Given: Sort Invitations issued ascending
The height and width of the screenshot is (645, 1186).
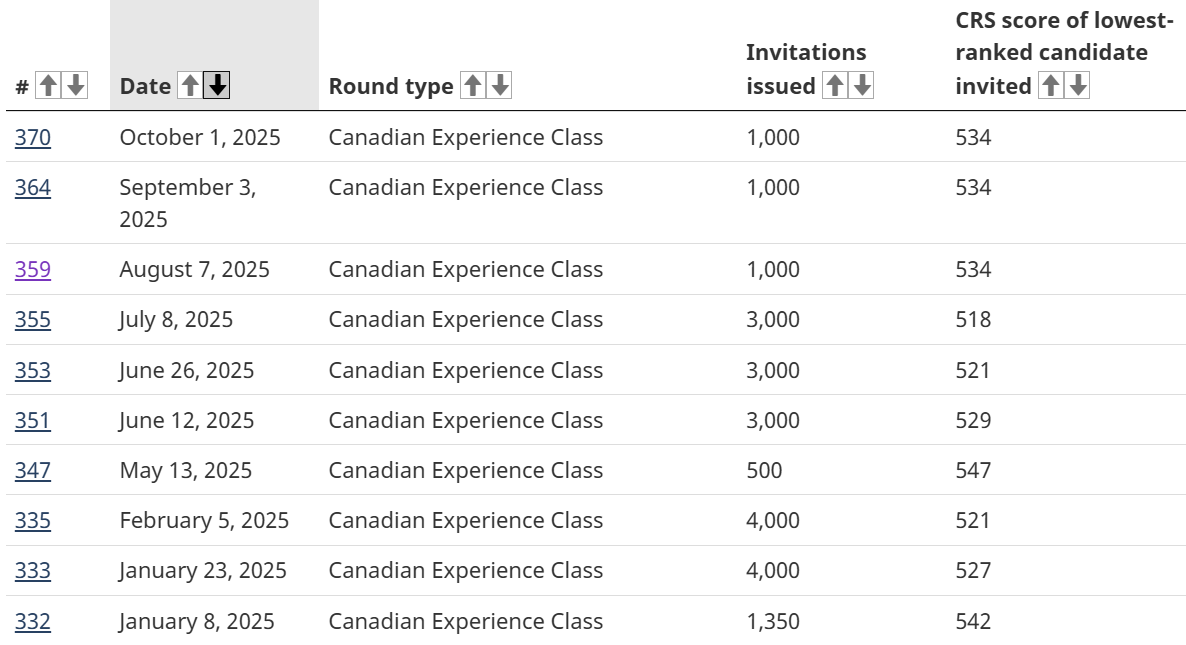Looking at the screenshot, I should pyautogui.click(x=834, y=86).
